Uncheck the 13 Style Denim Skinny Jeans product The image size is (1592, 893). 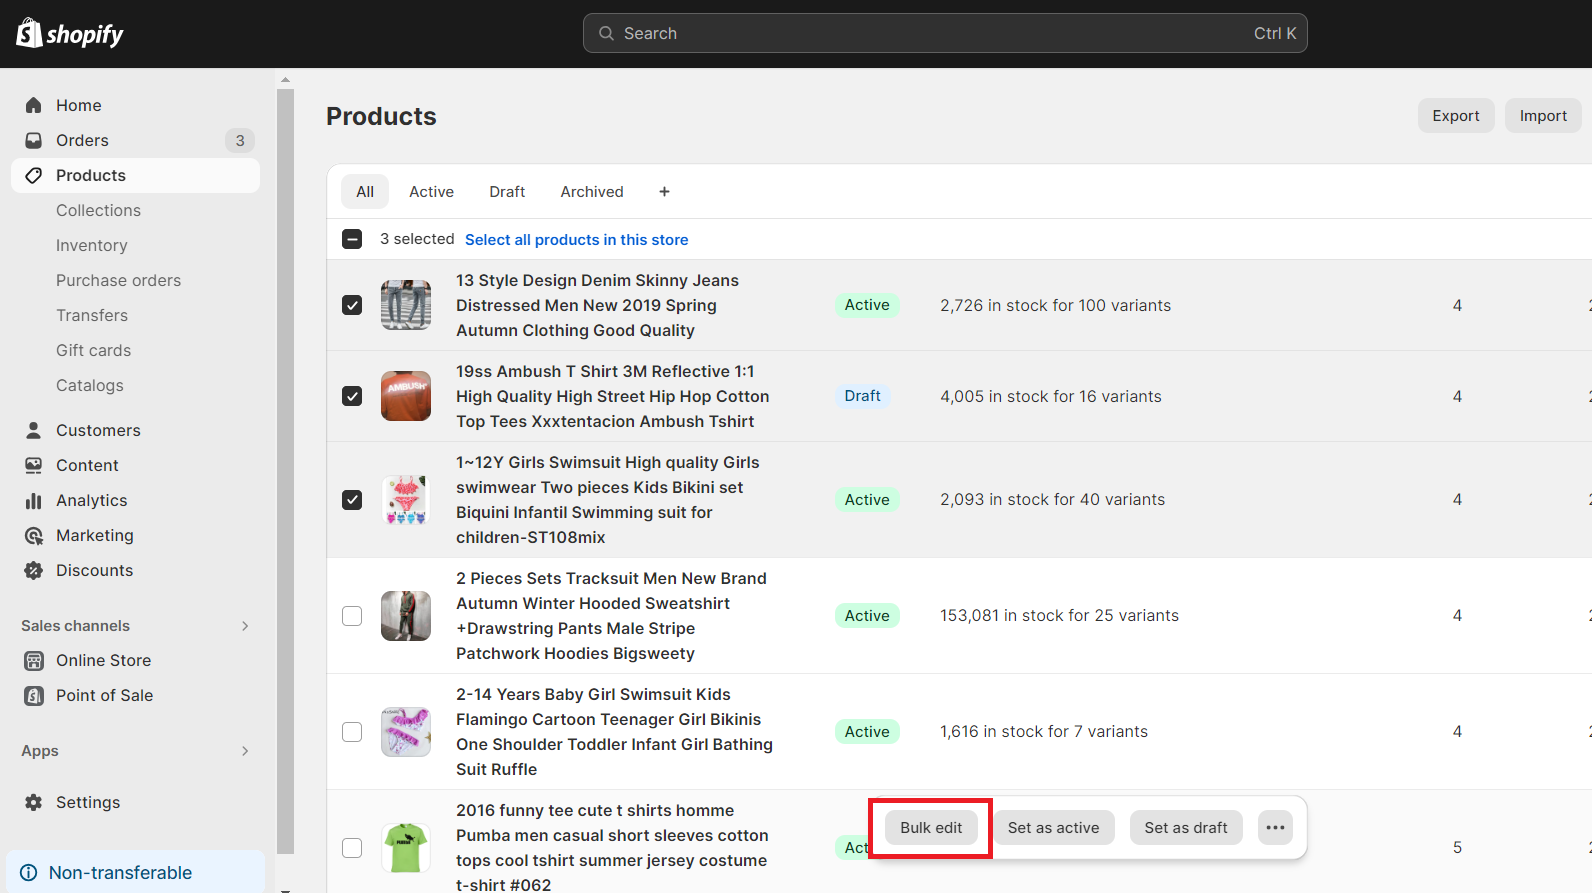352,305
